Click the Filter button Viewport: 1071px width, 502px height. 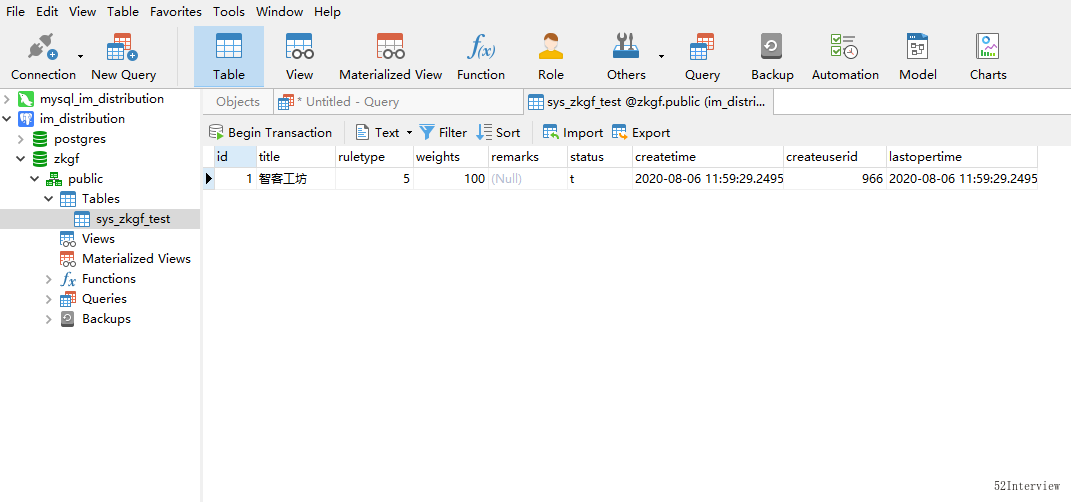tap(443, 133)
